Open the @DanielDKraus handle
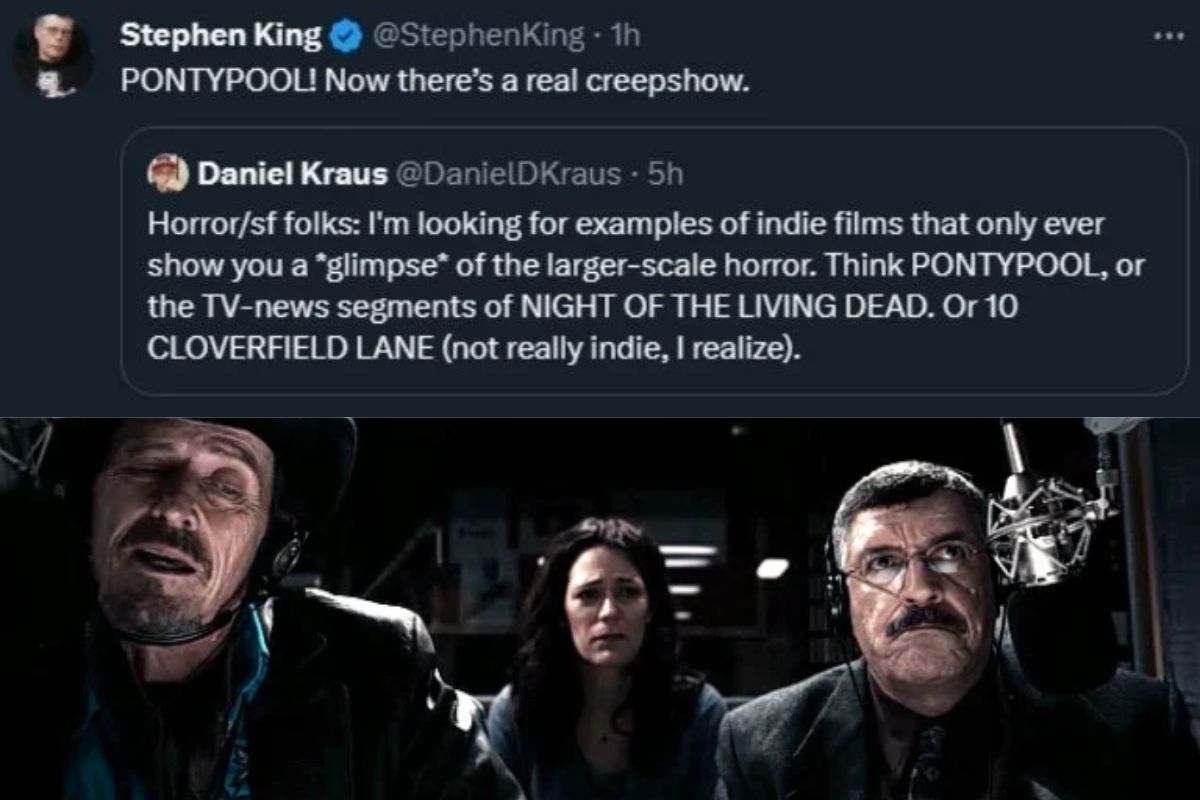This screenshot has height=800, width=1200. [511, 175]
